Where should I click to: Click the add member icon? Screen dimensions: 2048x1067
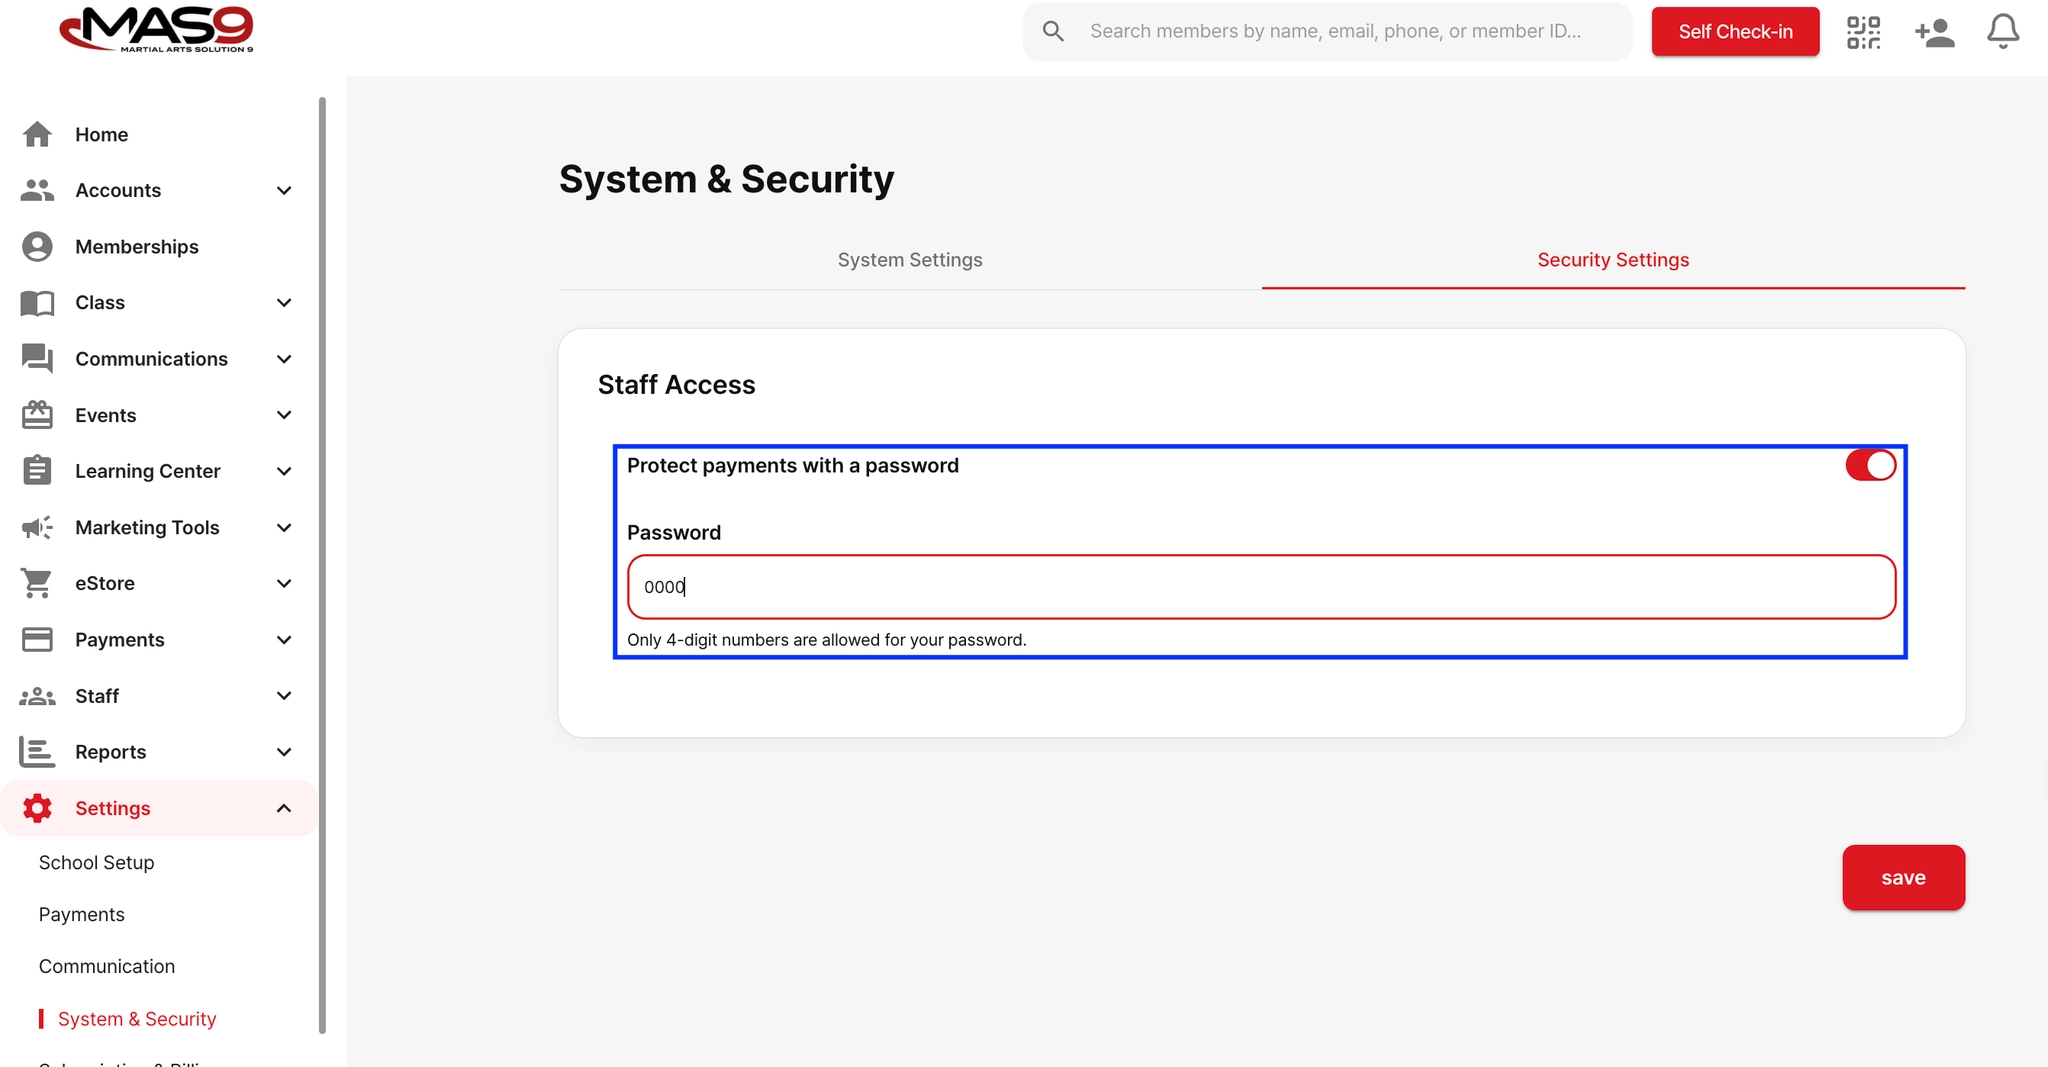click(x=1933, y=31)
